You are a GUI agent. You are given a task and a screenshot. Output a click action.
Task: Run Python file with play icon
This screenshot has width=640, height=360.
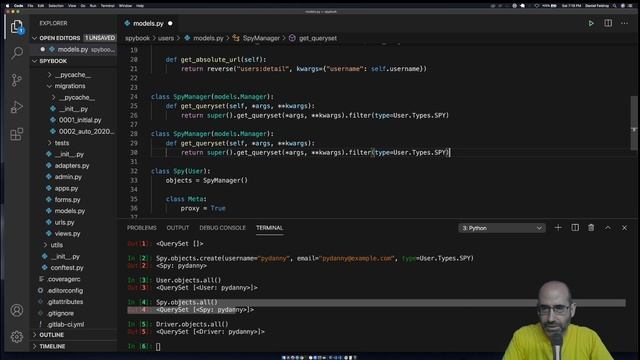click(x=591, y=23)
